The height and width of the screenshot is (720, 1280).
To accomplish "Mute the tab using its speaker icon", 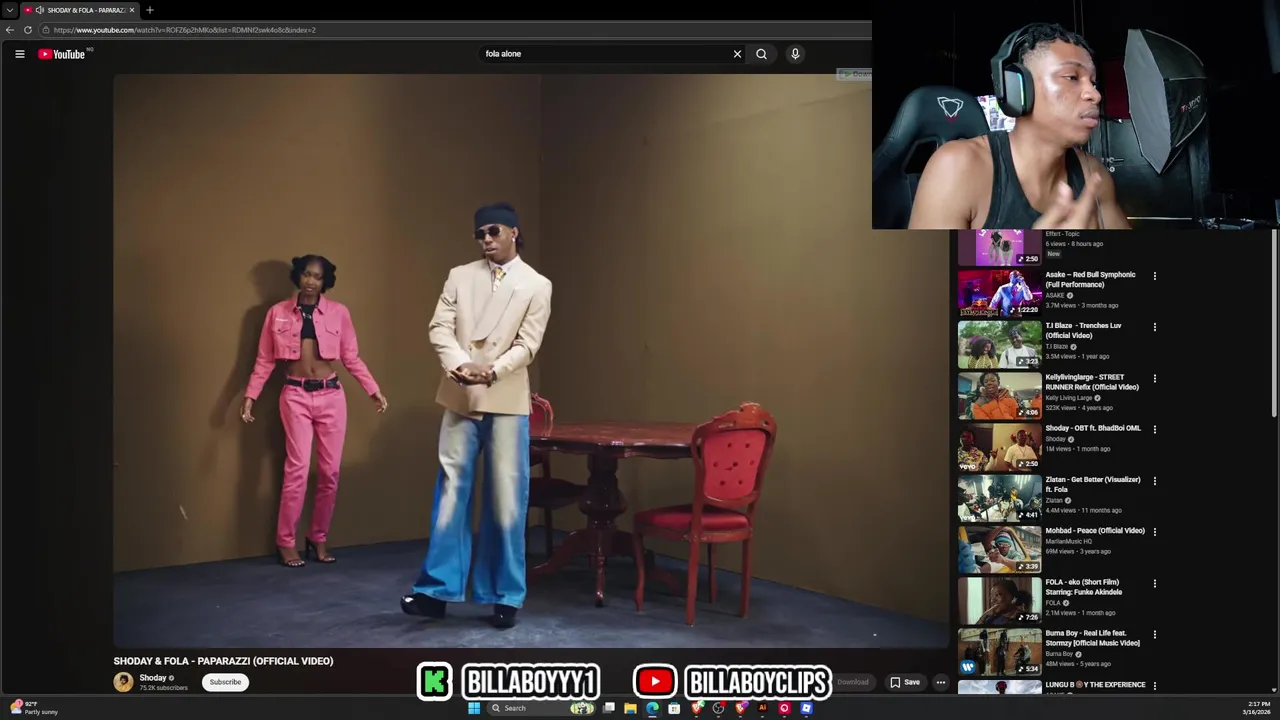I will pyautogui.click(x=40, y=10).
